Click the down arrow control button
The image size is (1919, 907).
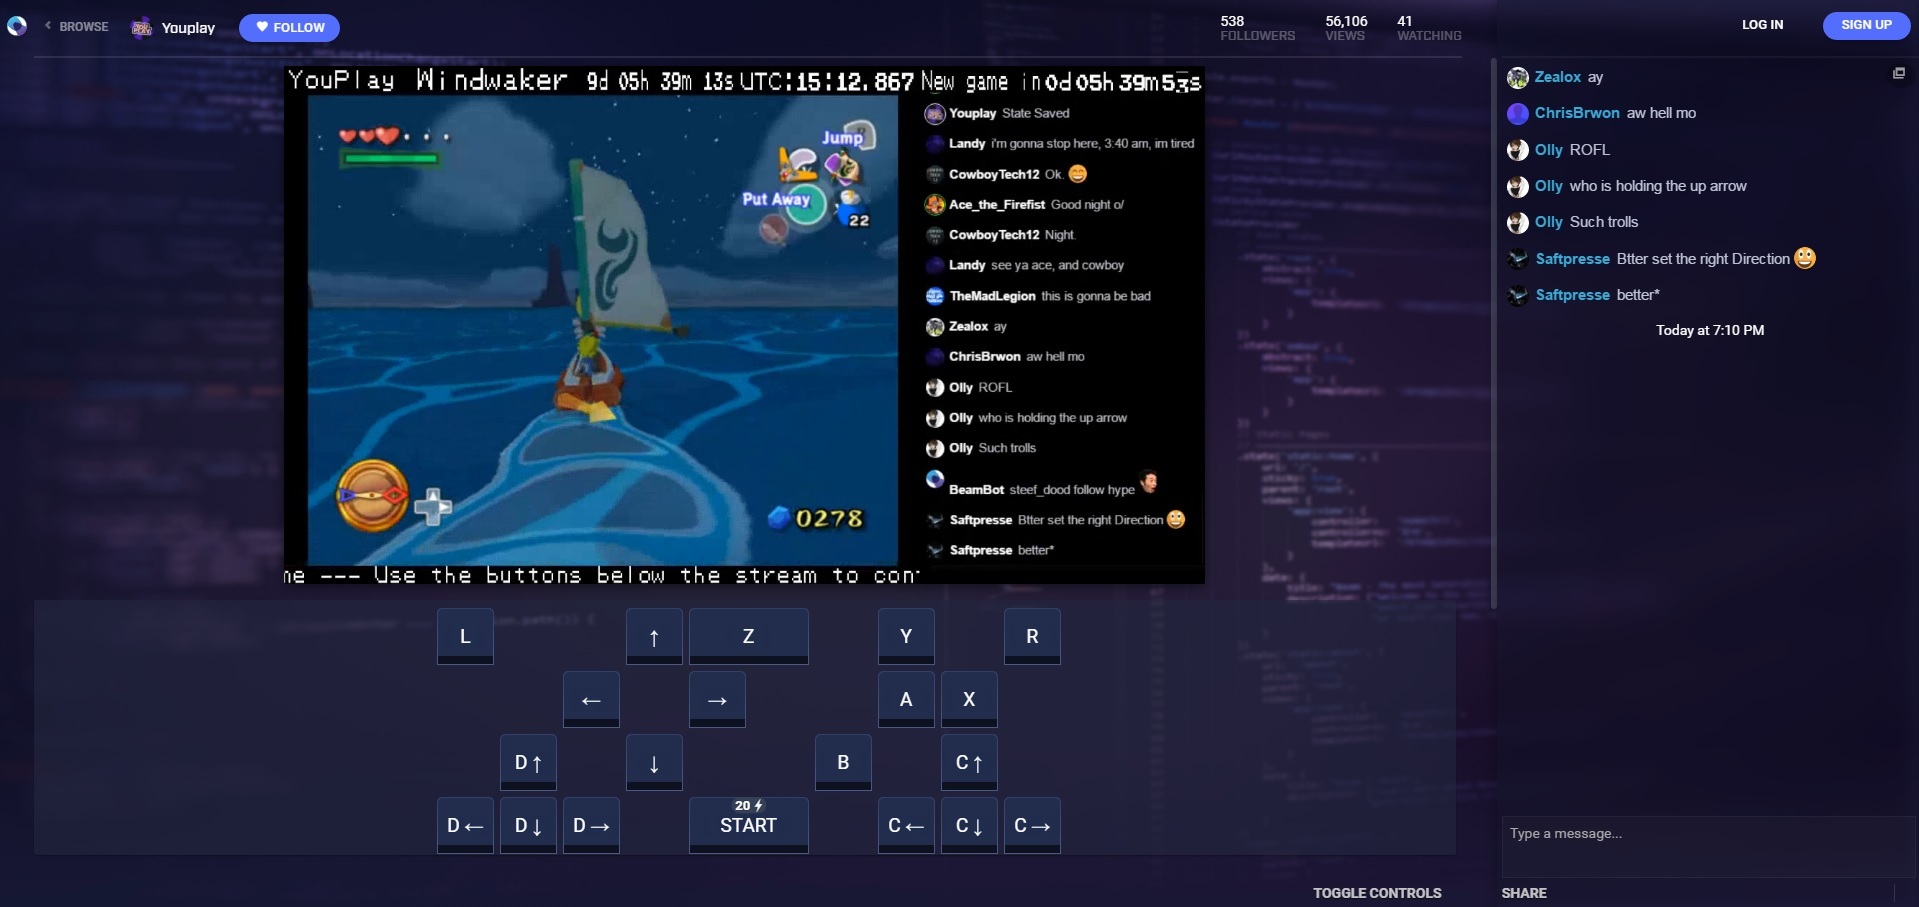coord(654,762)
